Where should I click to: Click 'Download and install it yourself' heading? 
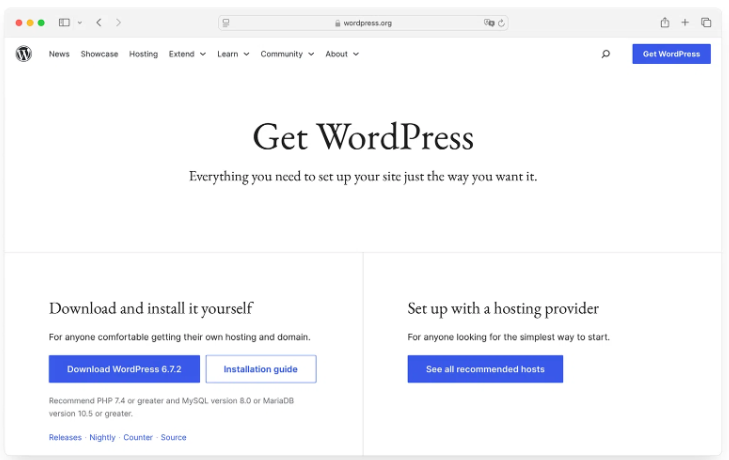click(151, 308)
